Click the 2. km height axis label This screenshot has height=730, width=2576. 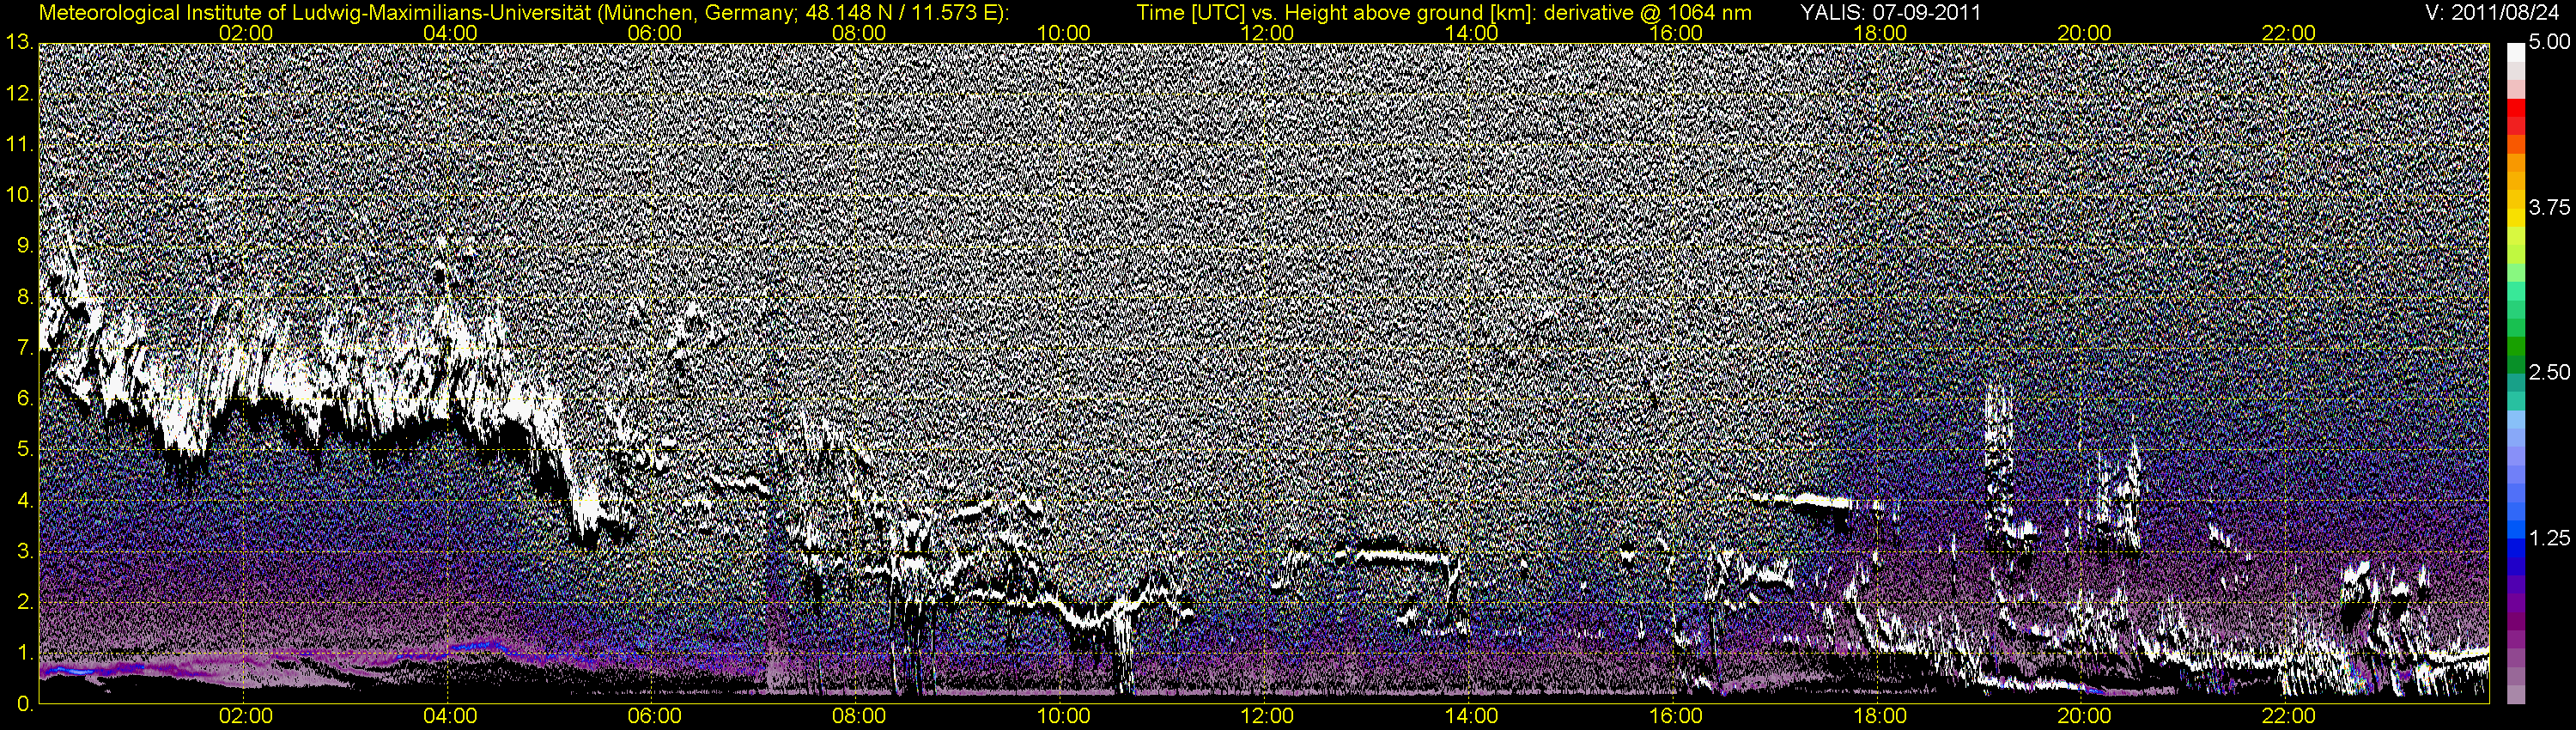[26, 602]
